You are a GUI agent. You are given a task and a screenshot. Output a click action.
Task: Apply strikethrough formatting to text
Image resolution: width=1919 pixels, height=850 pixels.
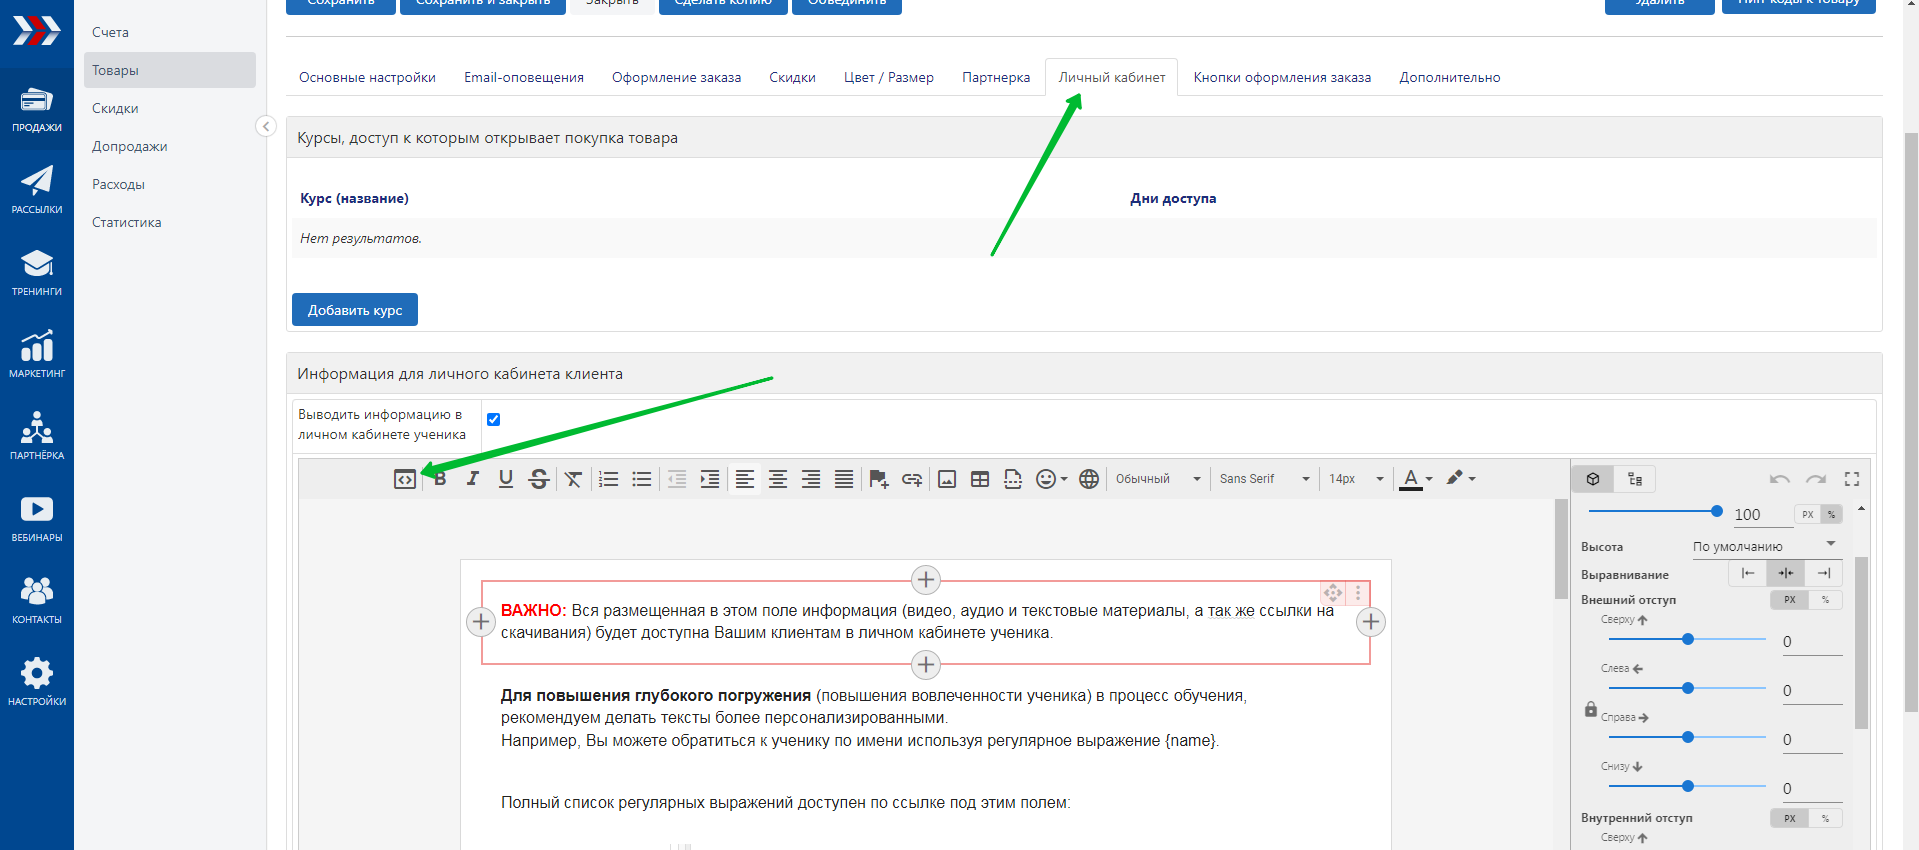click(x=539, y=479)
